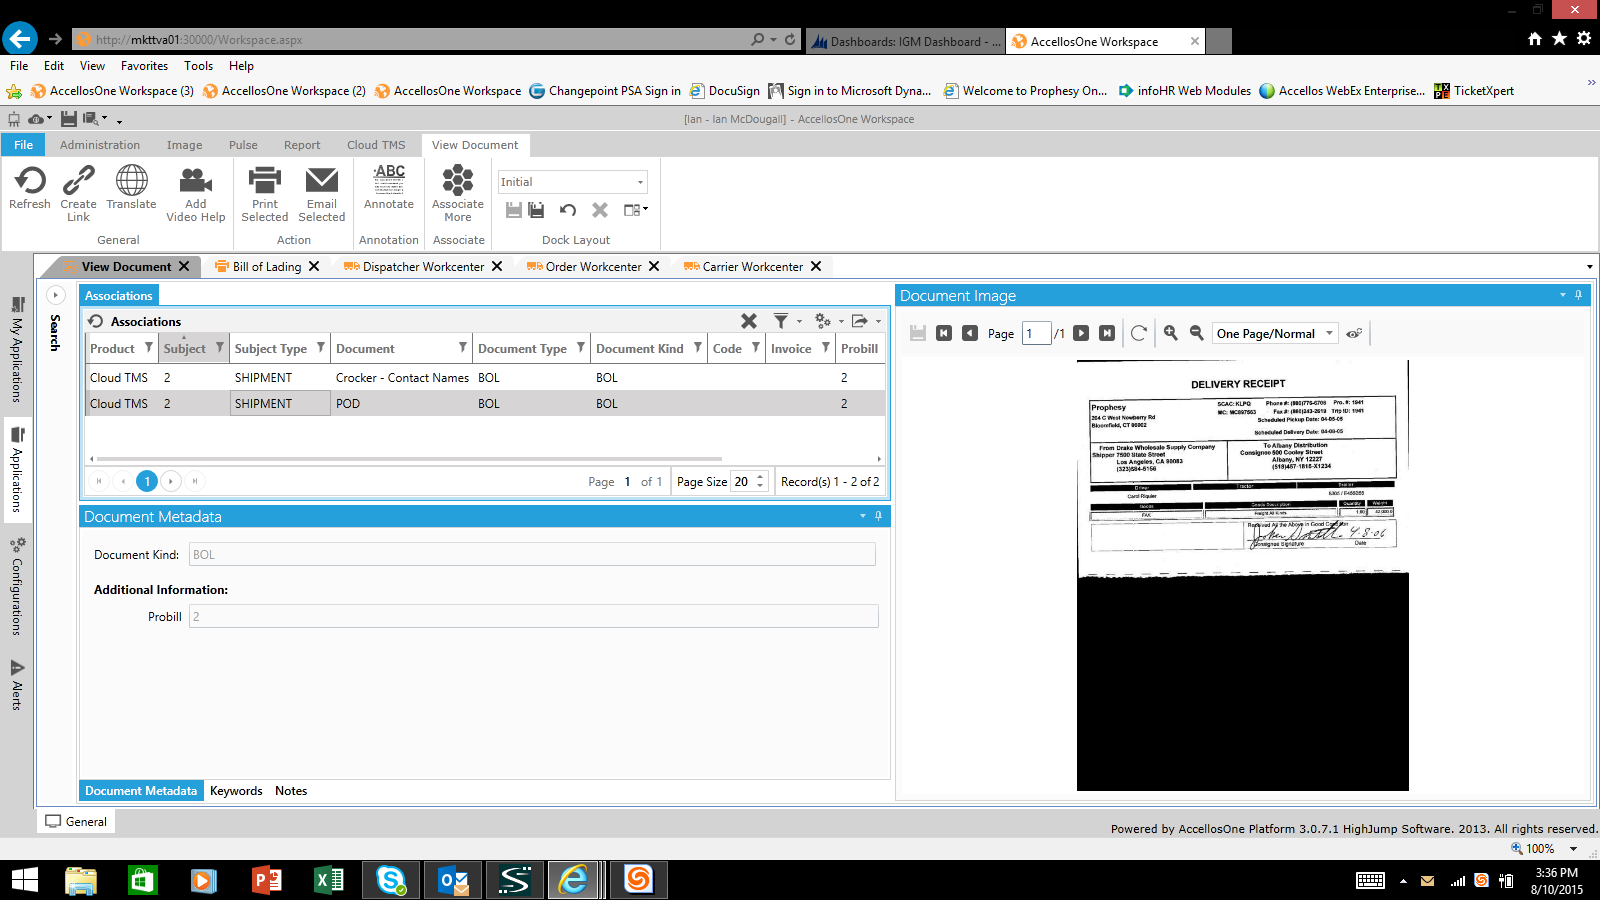Screen dimensions: 1600x900
Task: Go to first page of document image
Action: coord(944,333)
